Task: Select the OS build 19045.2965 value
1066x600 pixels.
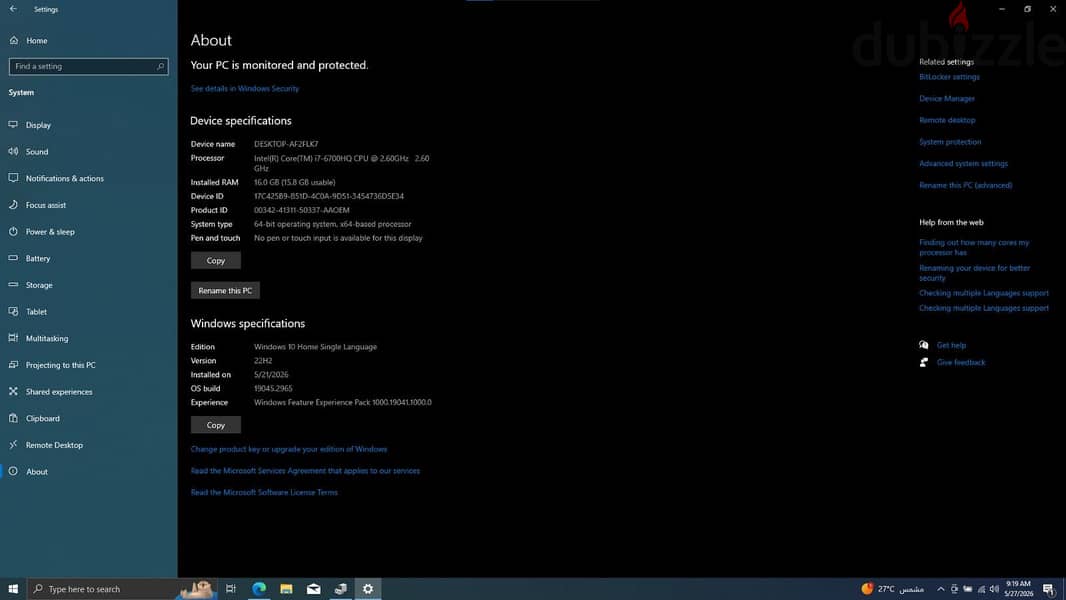Action: [x=273, y=389]
